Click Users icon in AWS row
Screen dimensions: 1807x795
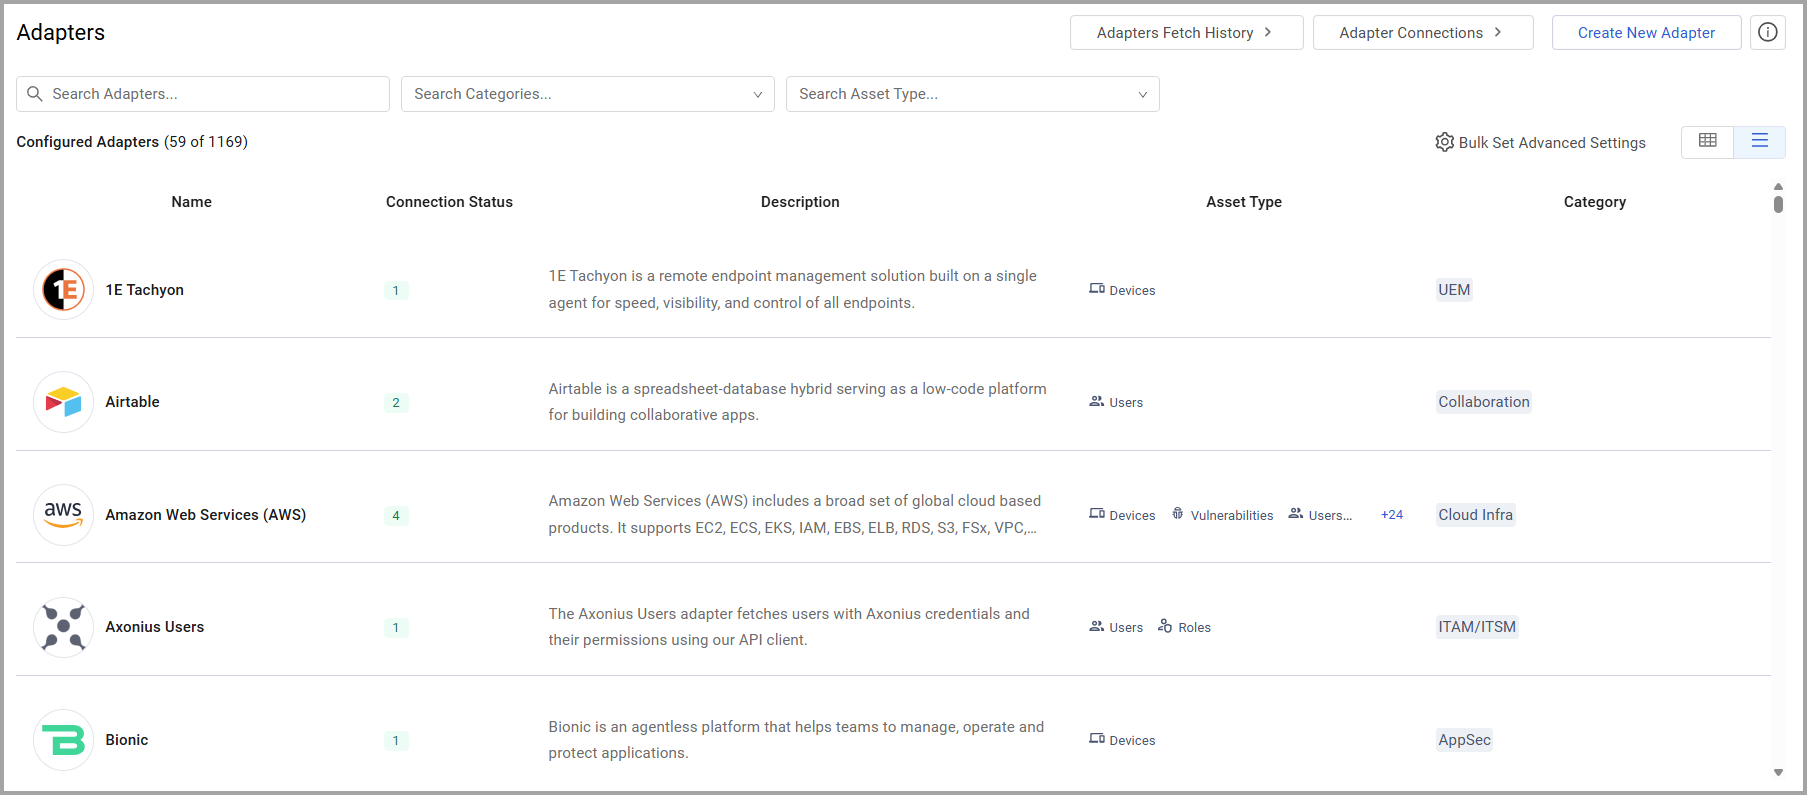(x=1296, y=514)
